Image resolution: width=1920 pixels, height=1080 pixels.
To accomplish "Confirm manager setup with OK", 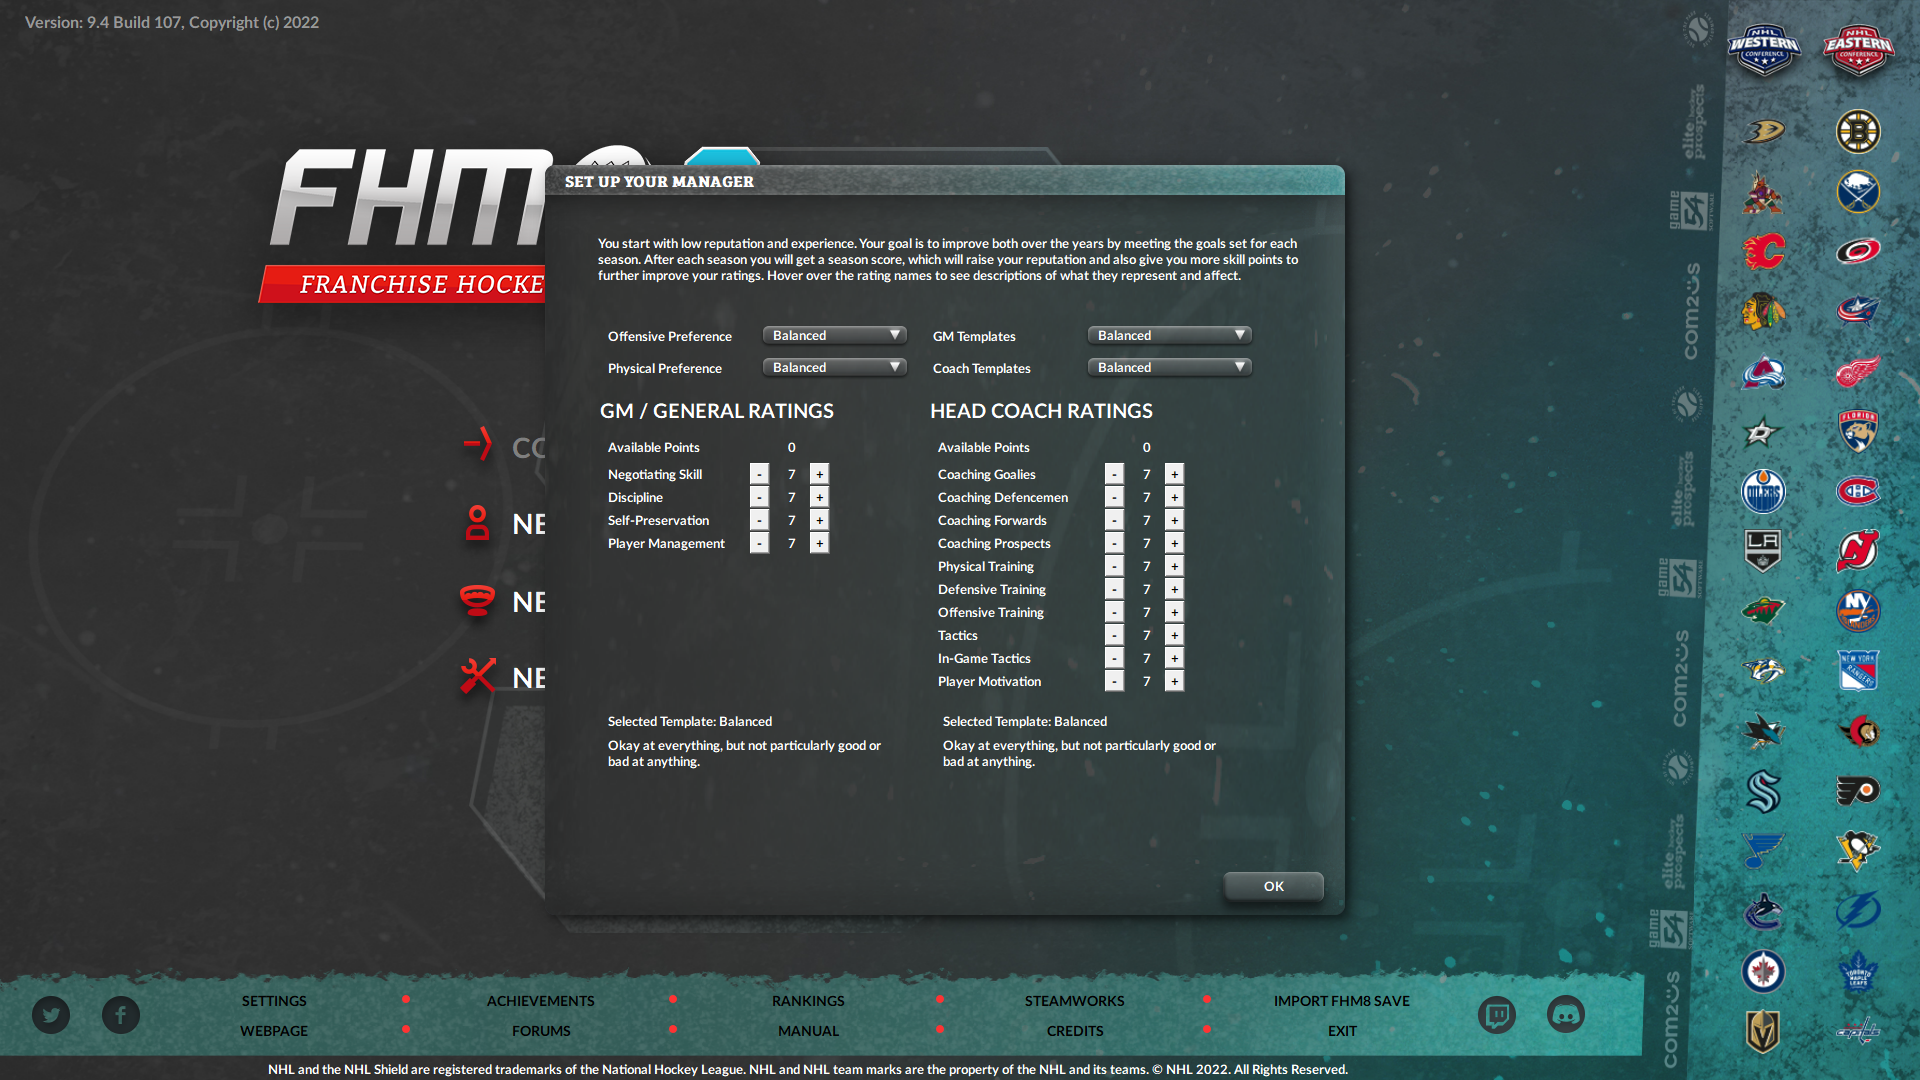I will (1273, 886).
